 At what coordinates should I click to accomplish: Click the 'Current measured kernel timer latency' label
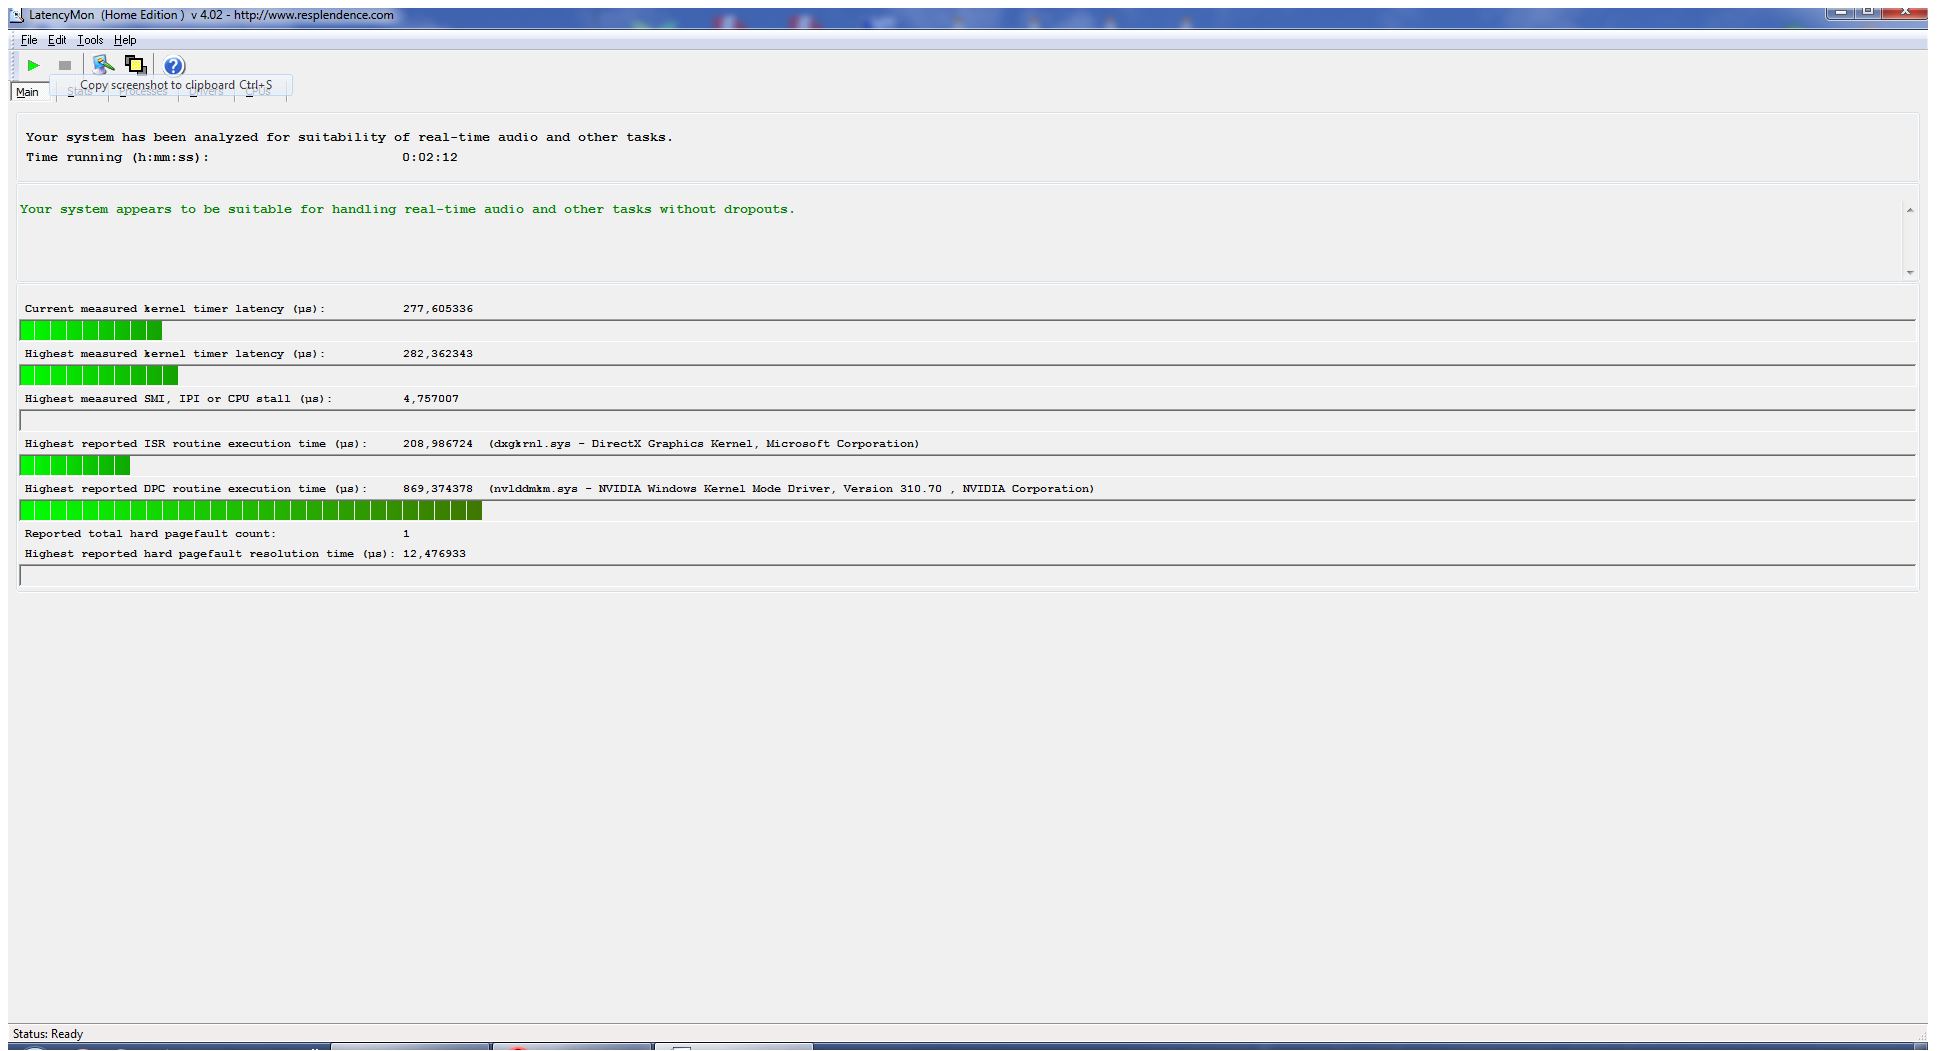(175, 309)
